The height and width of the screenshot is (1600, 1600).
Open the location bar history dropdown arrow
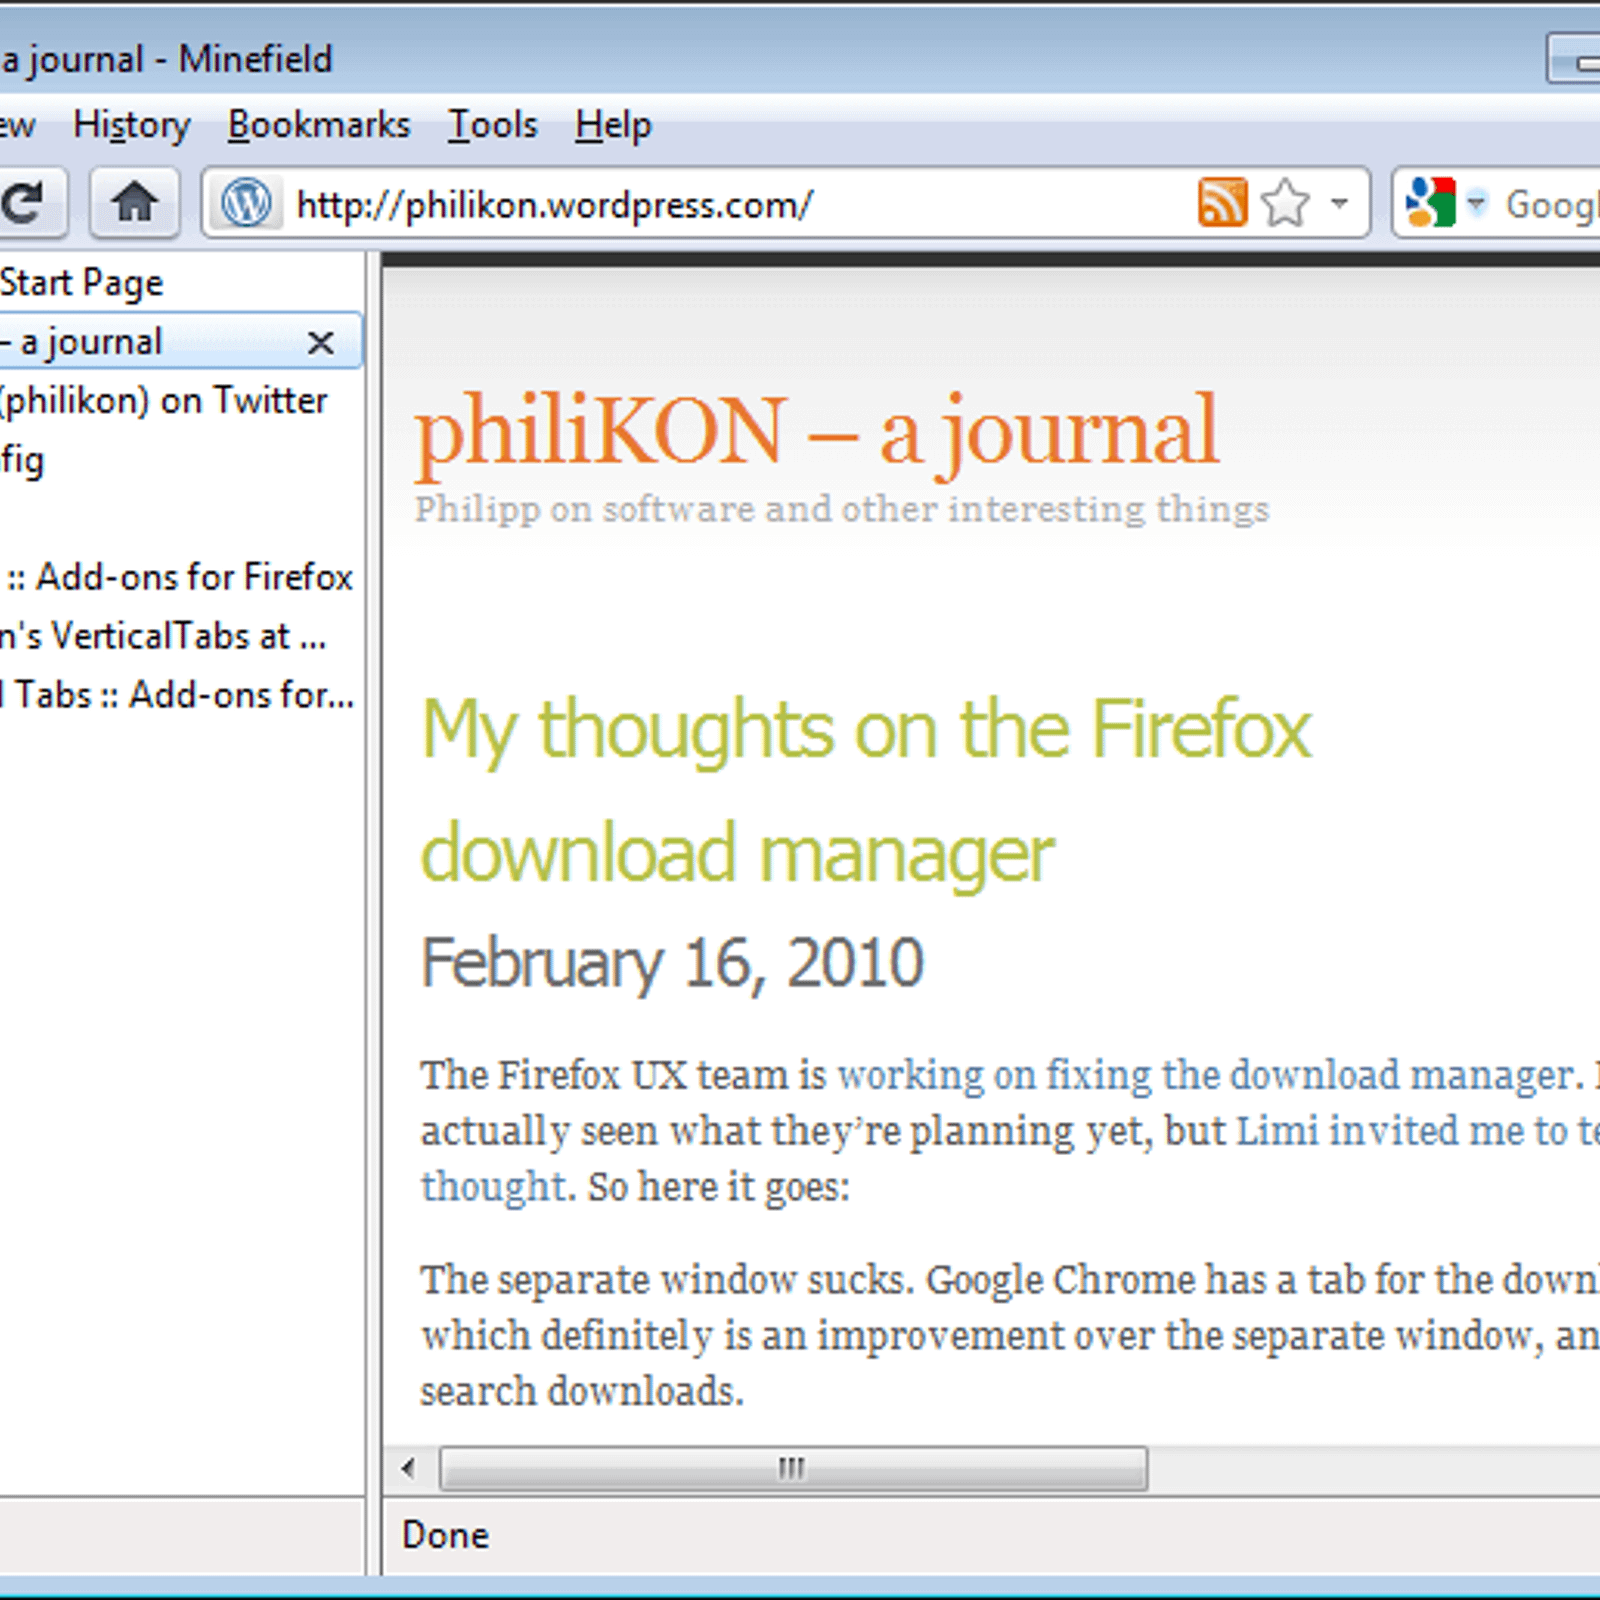[1339, 203]
